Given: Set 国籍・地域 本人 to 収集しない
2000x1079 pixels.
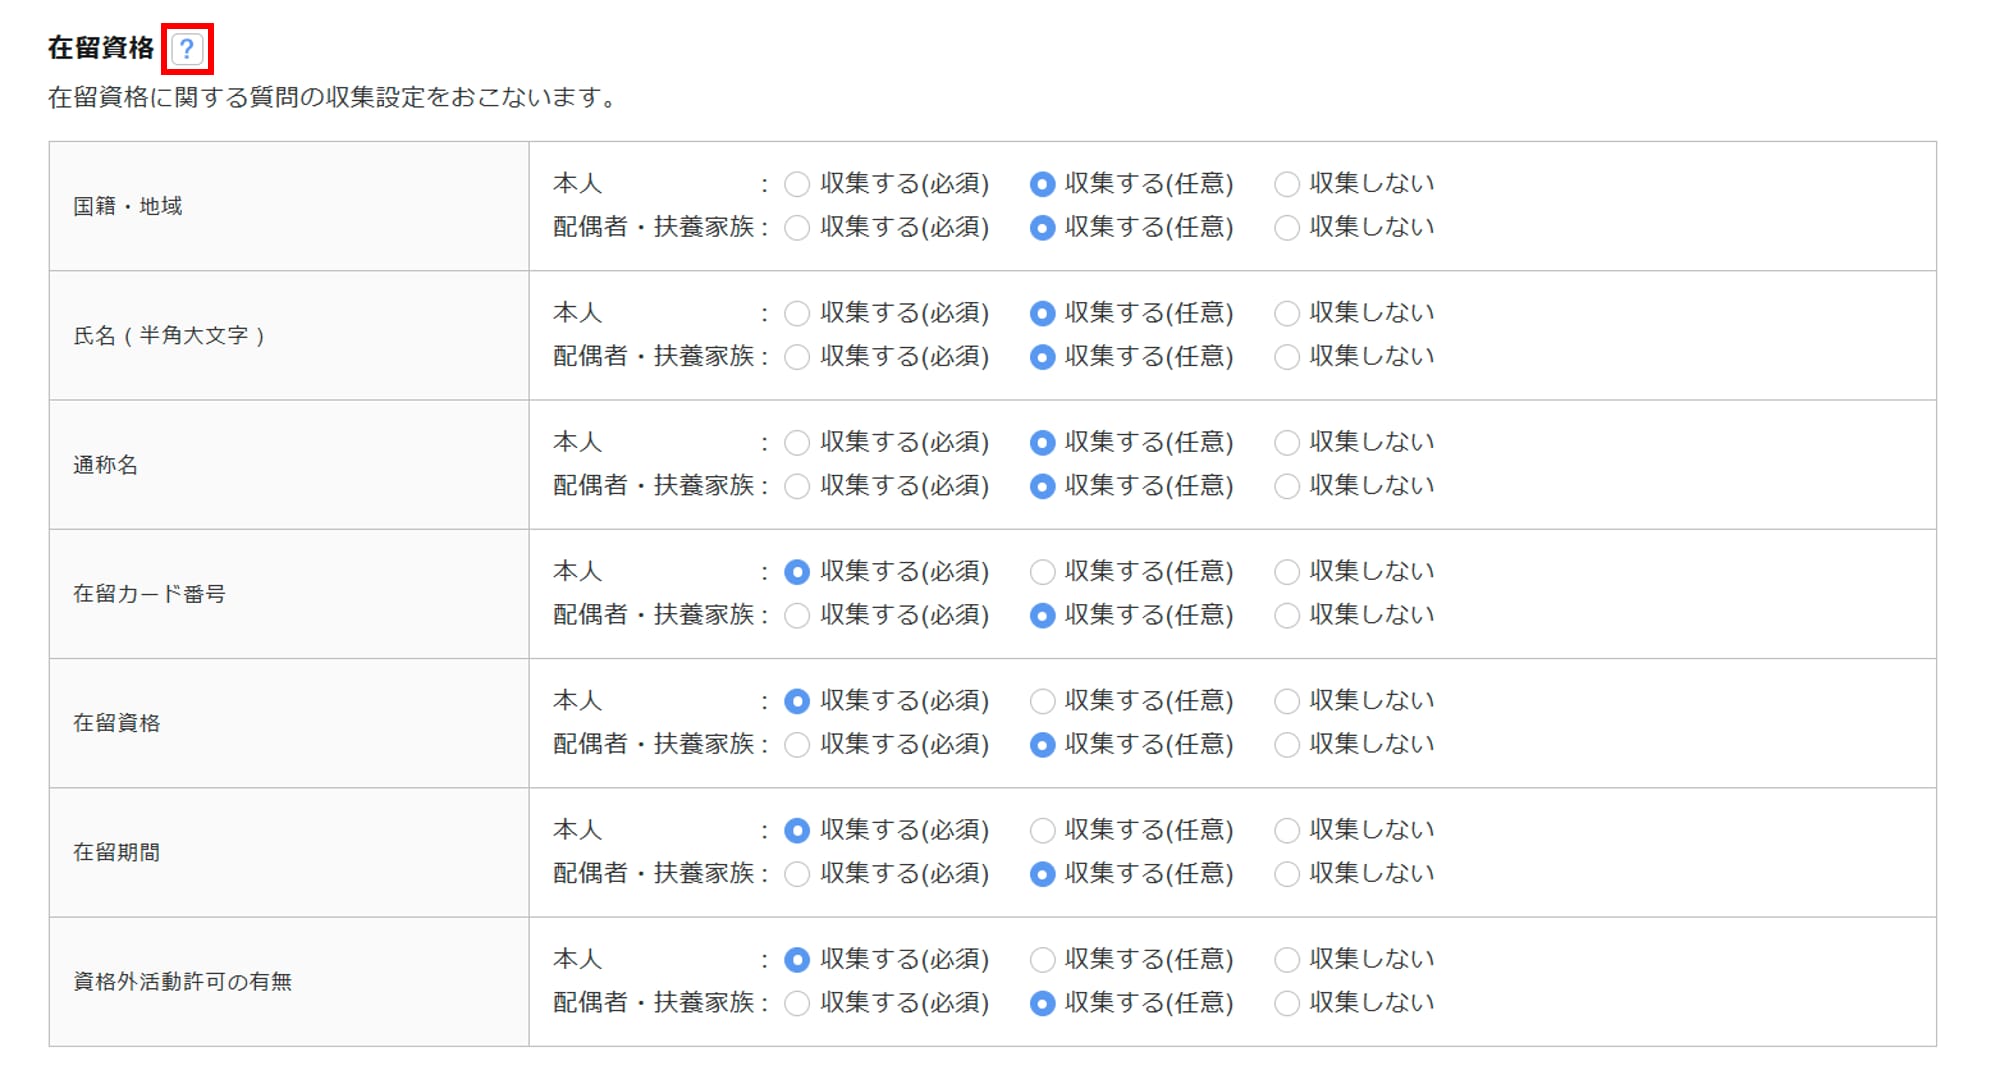Looking at the screenshot, I should pos(1287,184).
